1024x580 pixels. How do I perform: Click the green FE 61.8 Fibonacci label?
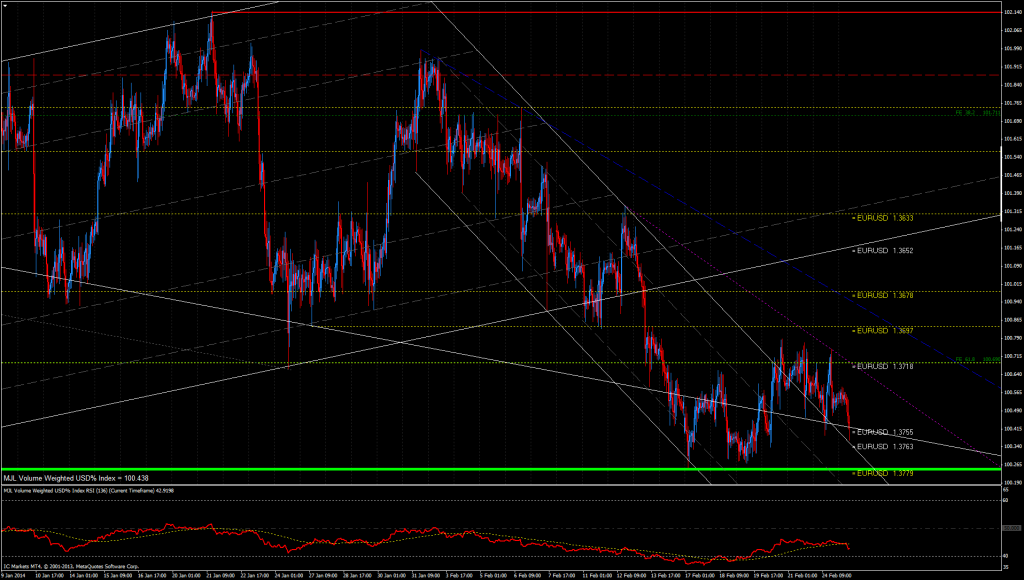click(978, 359)
